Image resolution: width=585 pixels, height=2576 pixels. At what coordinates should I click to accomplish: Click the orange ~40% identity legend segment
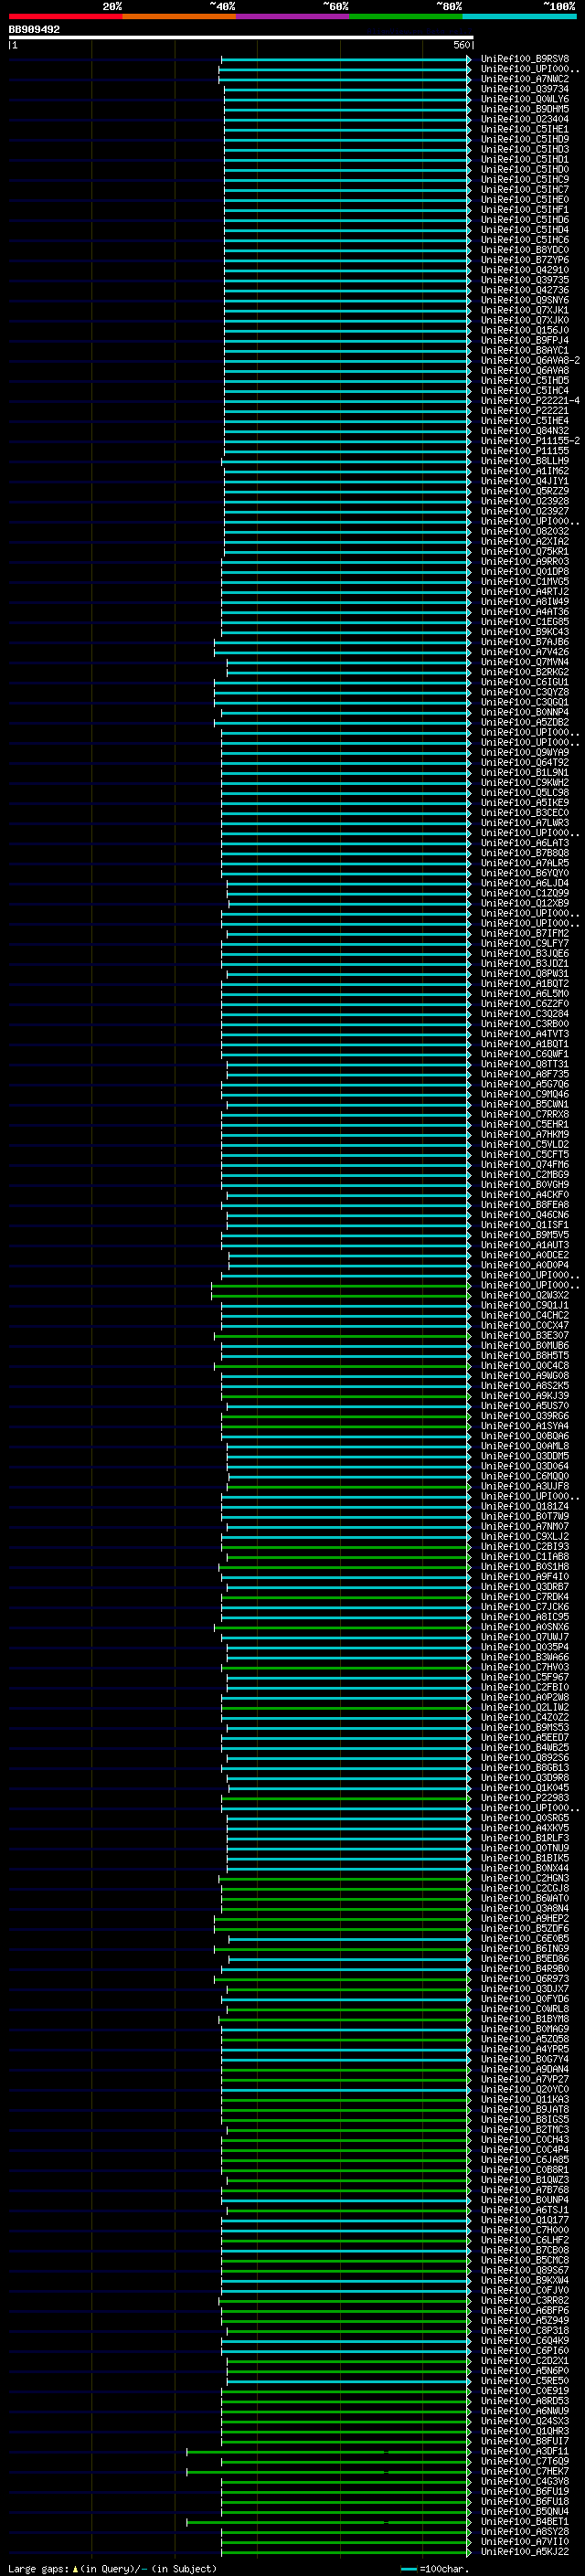179,16
